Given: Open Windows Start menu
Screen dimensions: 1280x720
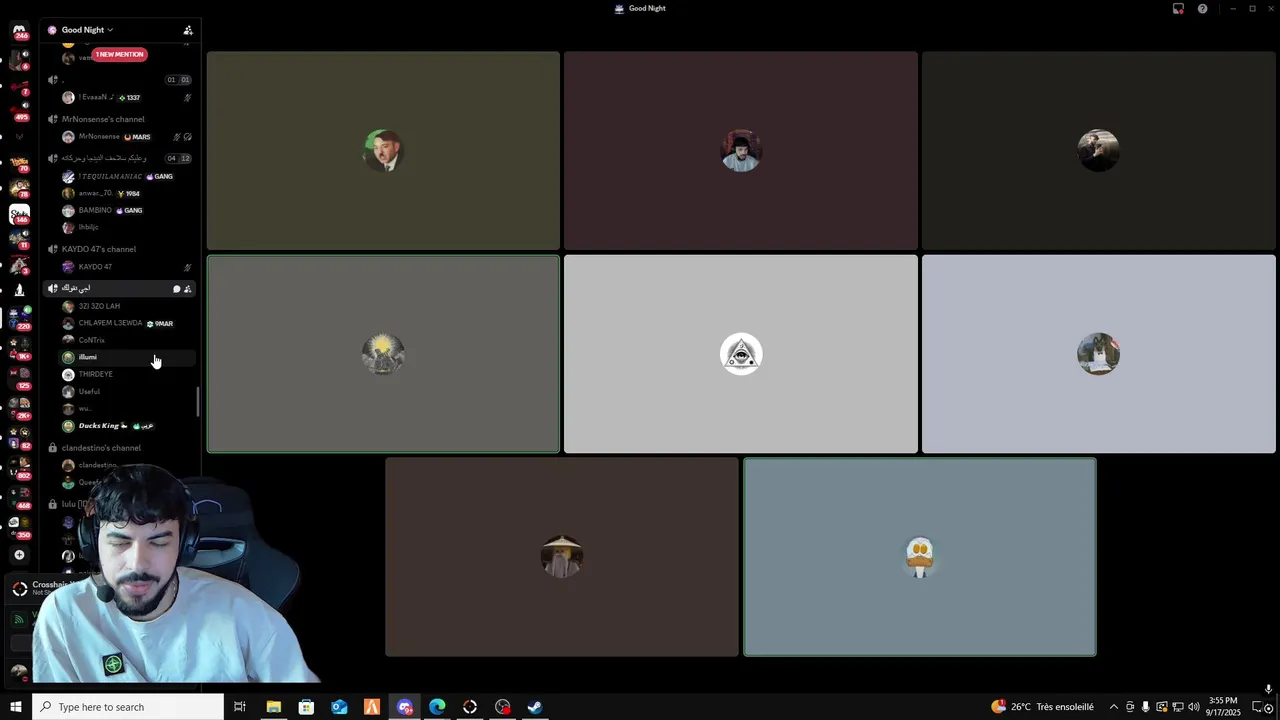Looking at the screenshot, I should [15, 707].
